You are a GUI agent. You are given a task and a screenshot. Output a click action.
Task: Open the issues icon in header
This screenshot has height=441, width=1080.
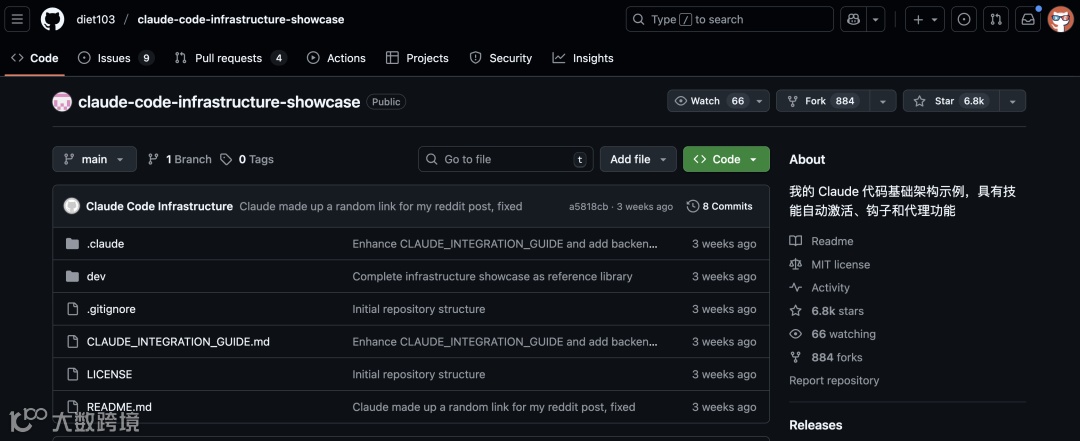coord(964,19)
